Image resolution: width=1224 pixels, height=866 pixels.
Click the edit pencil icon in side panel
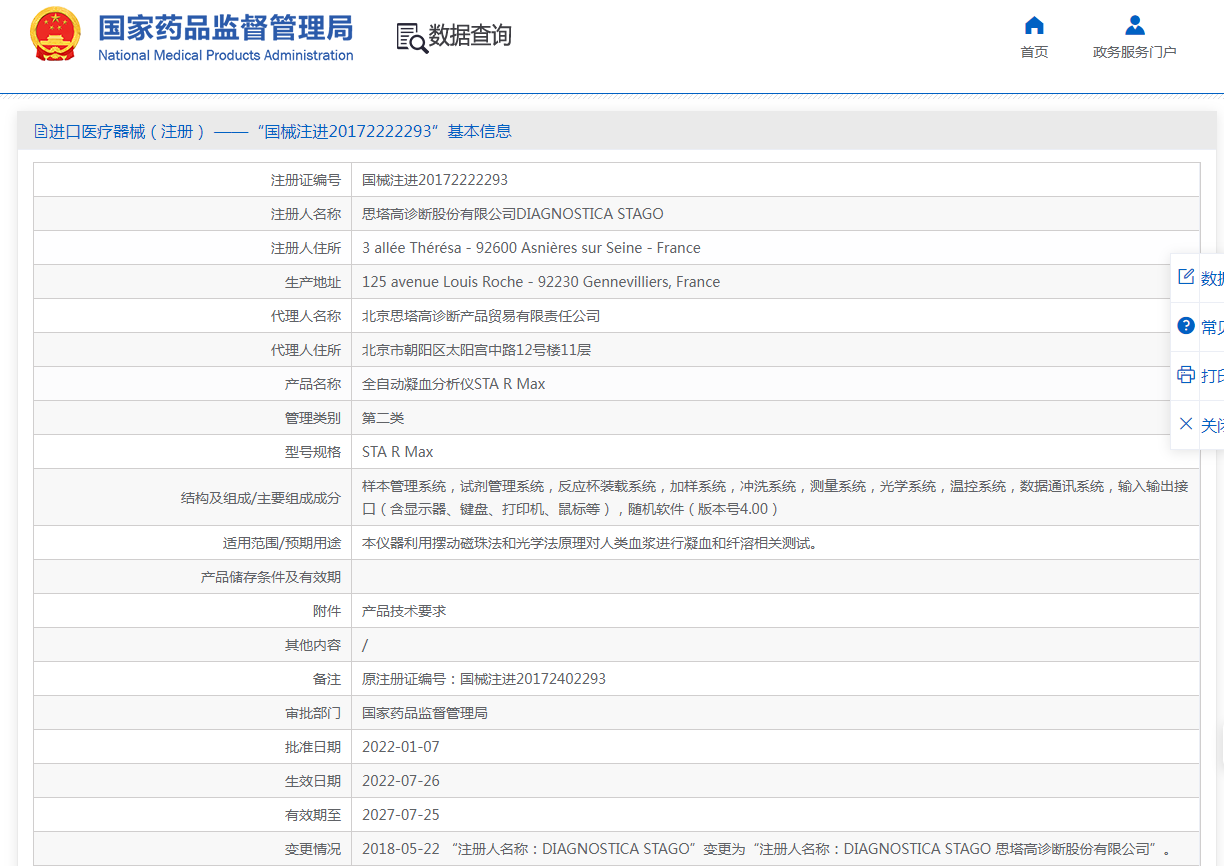click(x=1186, y=277)
